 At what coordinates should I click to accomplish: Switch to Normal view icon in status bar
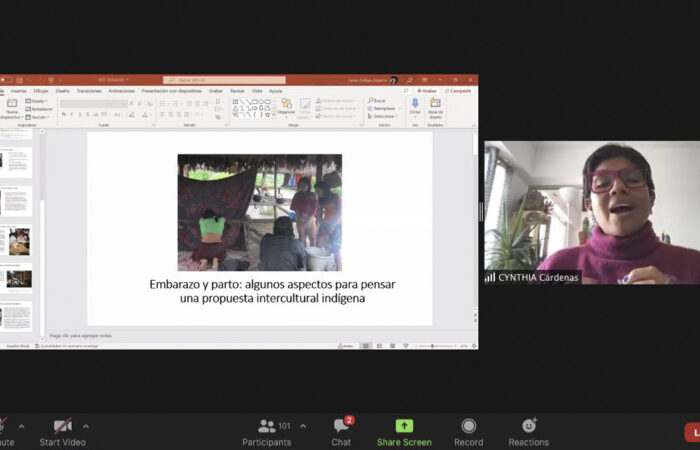click(366, 346)
